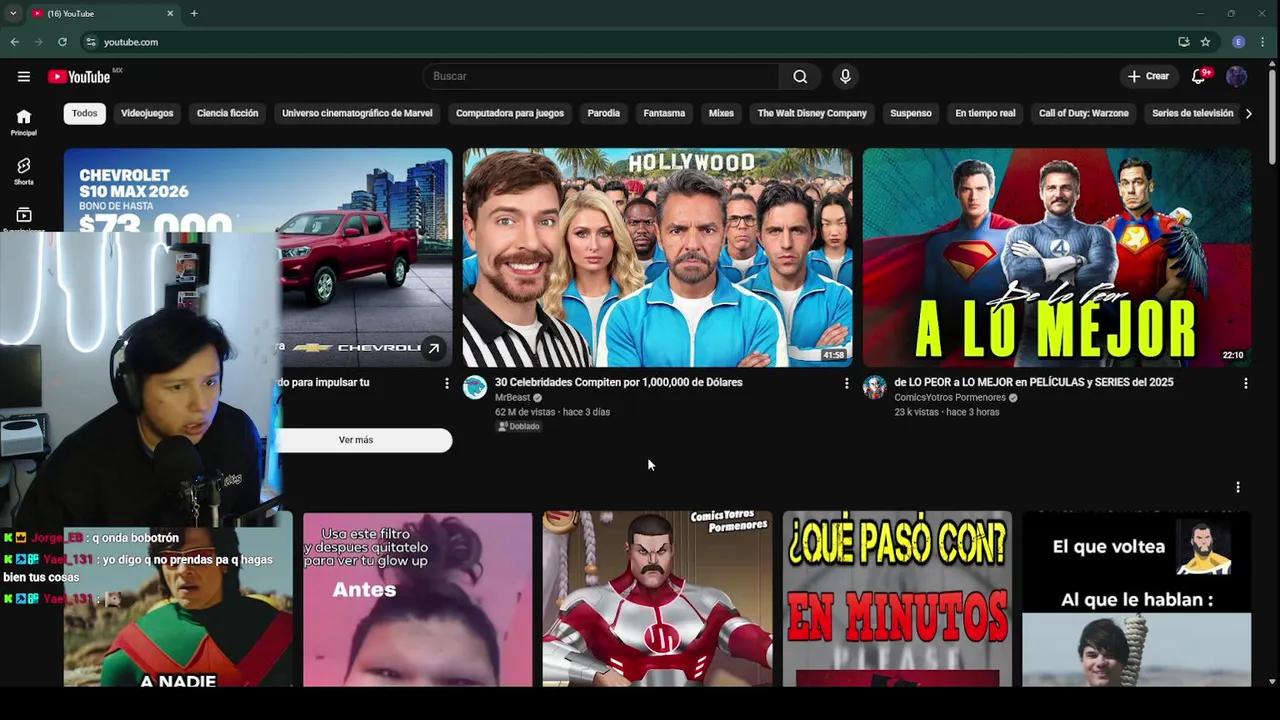1280x720 pixels.
Task: Open options menu for MrBeast video
Action: (x=846, y=383)
